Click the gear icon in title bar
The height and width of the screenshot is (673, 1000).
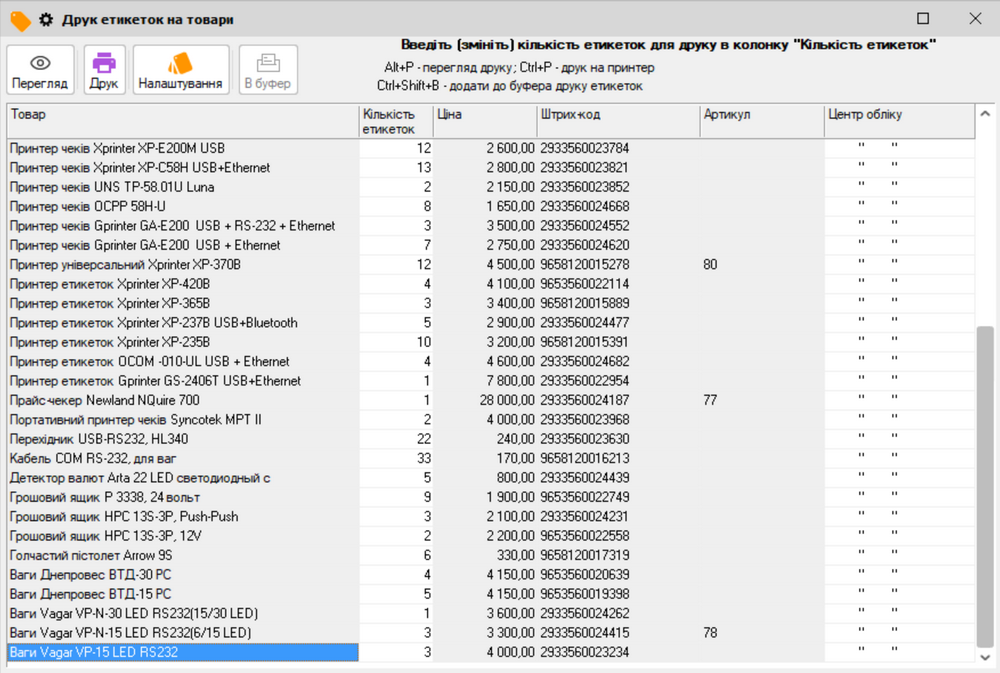pos(46,19)
